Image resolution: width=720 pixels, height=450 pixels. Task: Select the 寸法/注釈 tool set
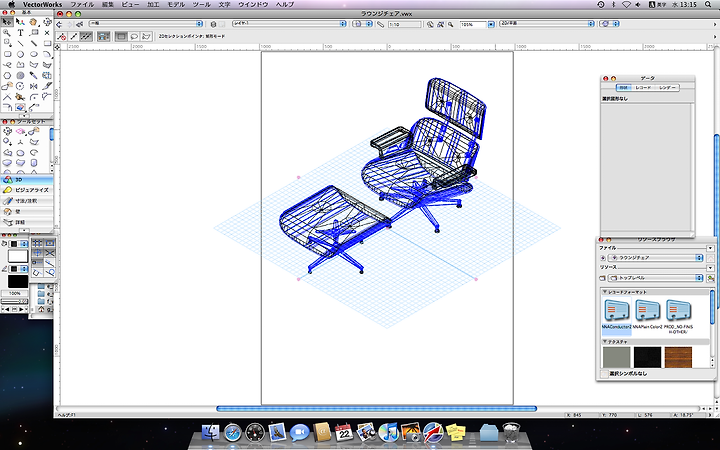(x=27, y=201)
